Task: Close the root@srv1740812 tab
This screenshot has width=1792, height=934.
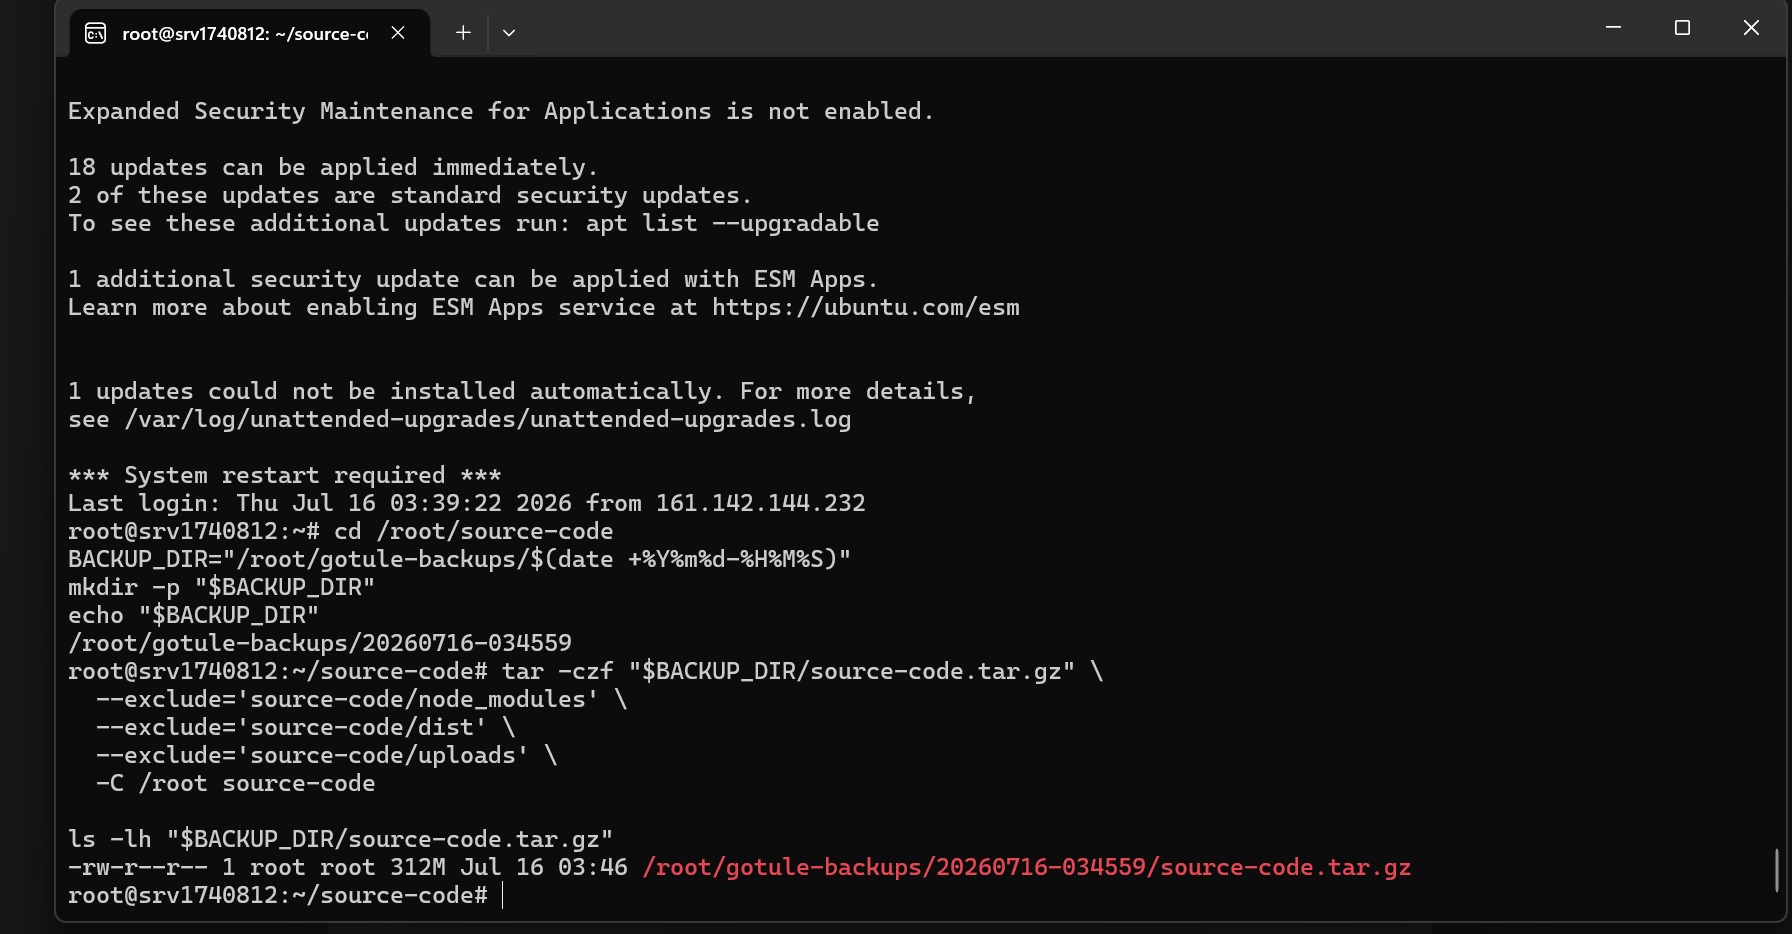Action: (398, 33)
